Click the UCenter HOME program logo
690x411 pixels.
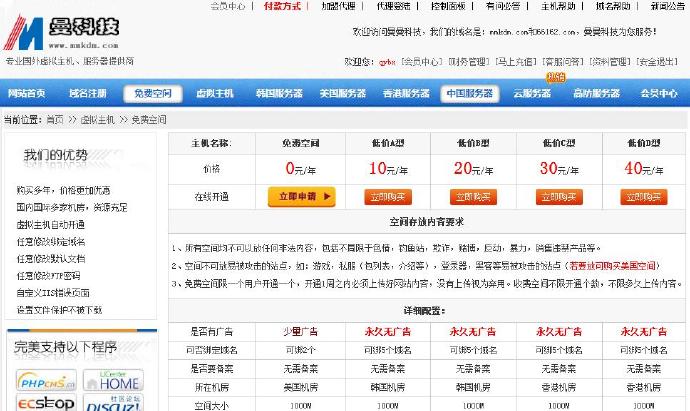[x=118, y=380]
